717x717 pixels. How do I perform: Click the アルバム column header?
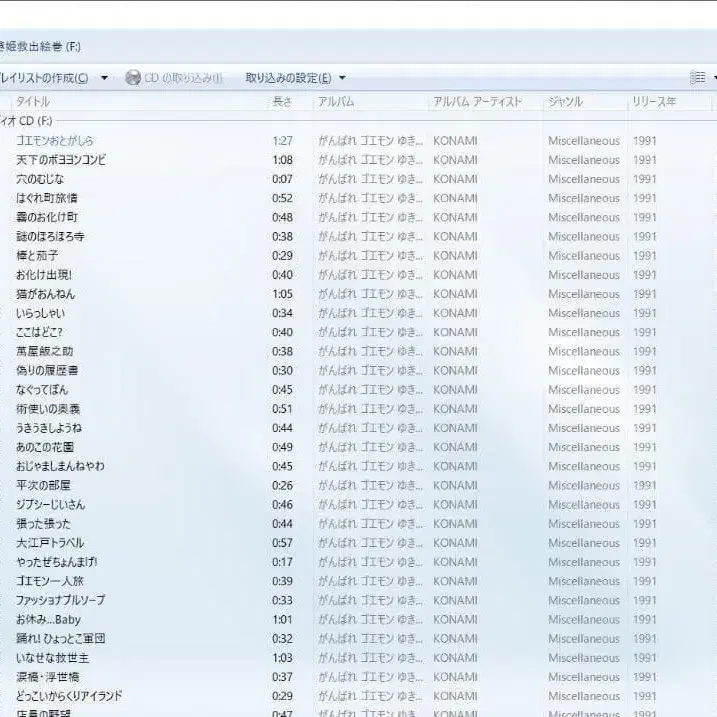pyautogui.click(x=336, y=102)
